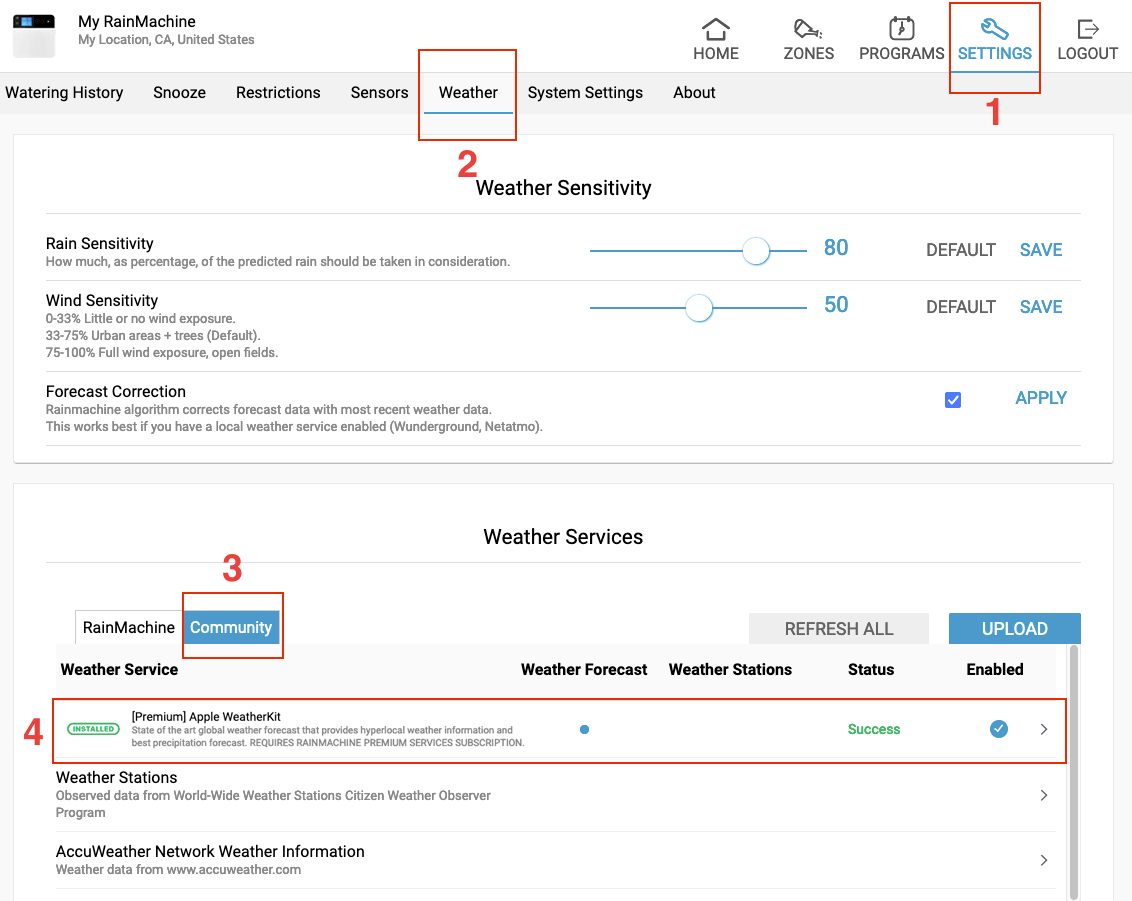The height and width of the screenshot is (901, 1132).
Task: Switch to the RainMachine services tab
Action: pyautogui.click(x=129, y=627)
